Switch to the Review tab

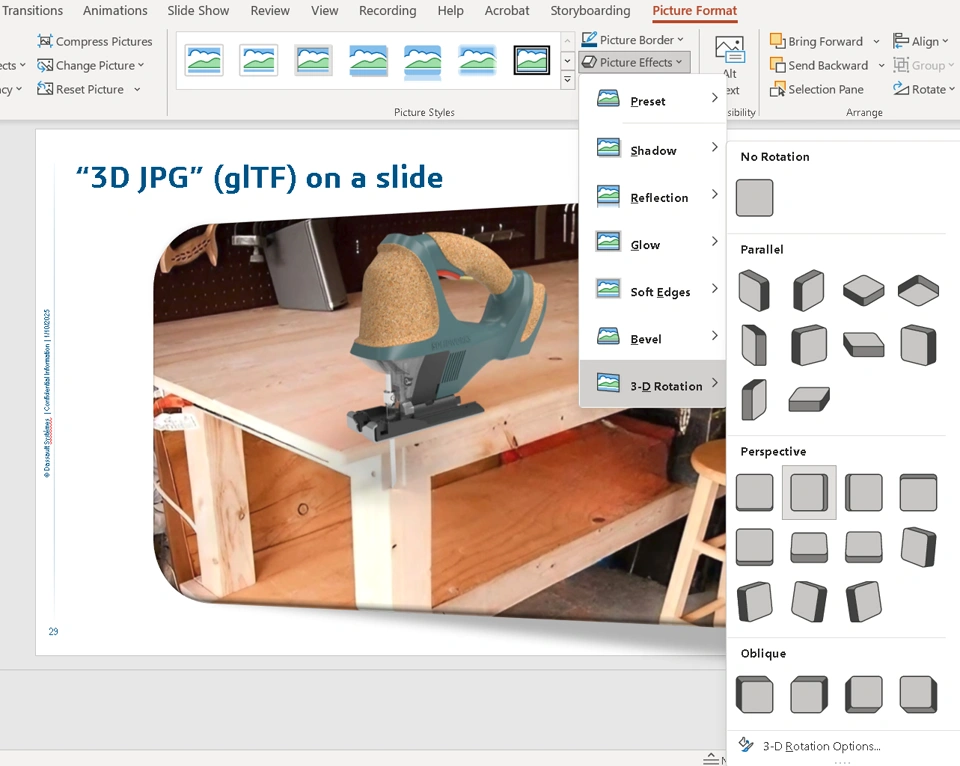(270, 10)
